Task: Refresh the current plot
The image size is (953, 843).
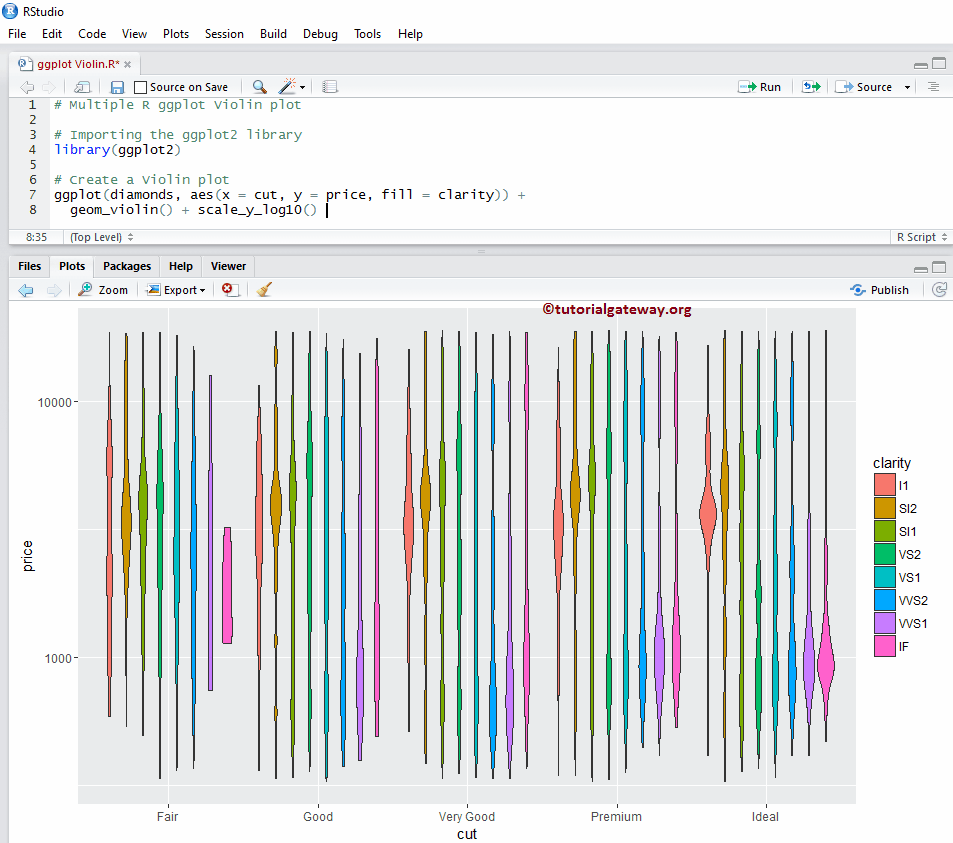Action: click(939, 289)
